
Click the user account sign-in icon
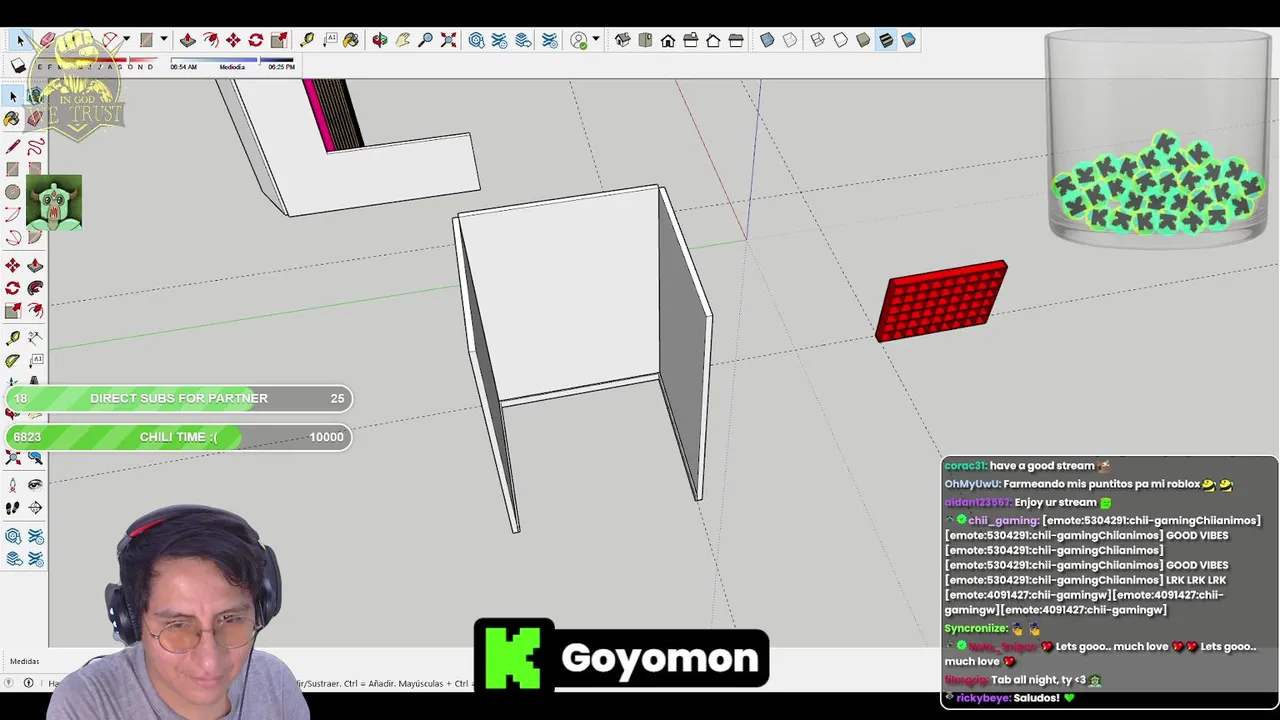click(579, 40)
